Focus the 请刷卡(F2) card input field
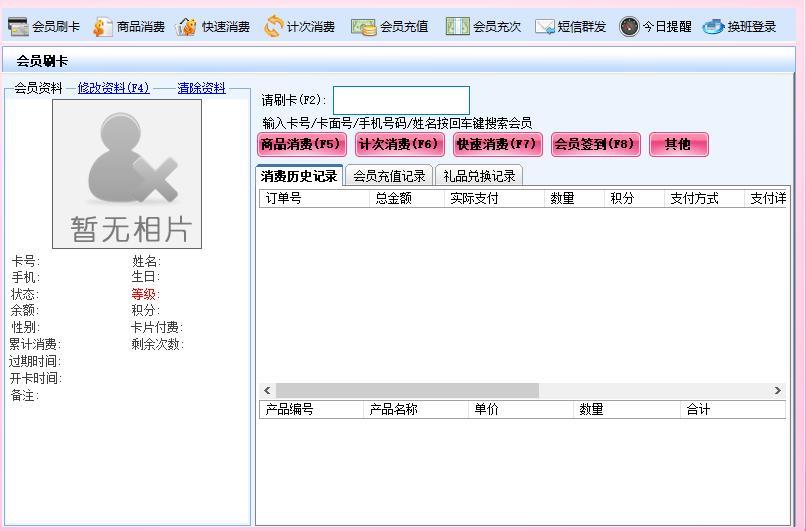Viewport: 806px width, 531px height. coord(401,100)
